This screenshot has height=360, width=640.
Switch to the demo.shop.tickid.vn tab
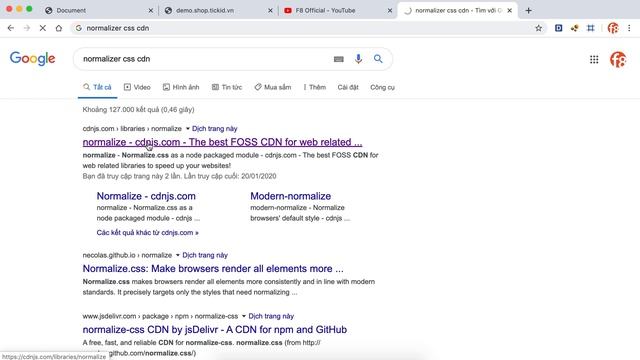click(x=217, y=11)
